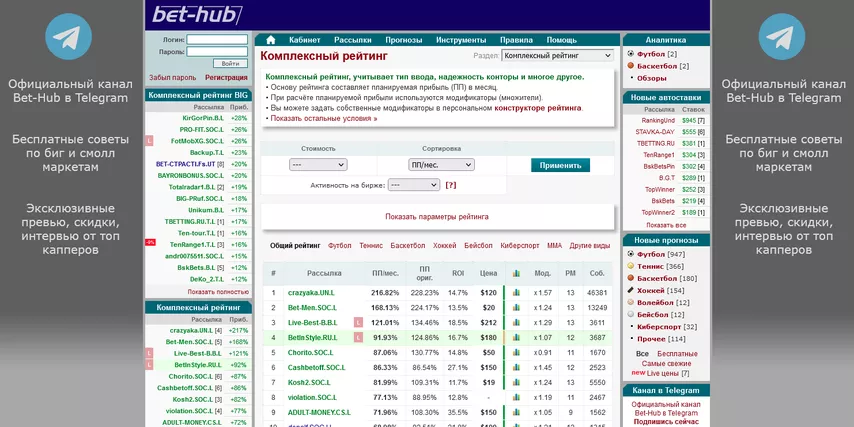
Task: Click basketball icon in Аналитика panel
Action: (631, 66)
